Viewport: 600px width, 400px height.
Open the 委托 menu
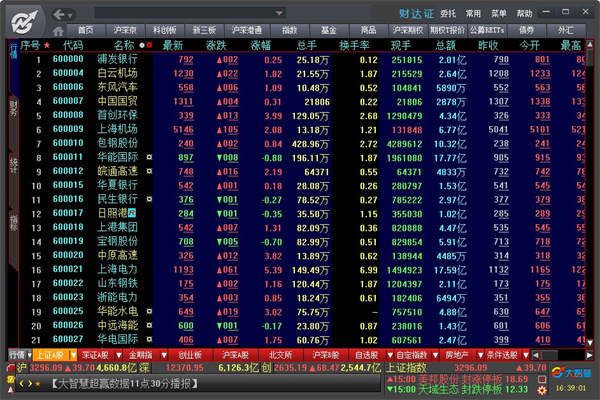pos(448,14)
